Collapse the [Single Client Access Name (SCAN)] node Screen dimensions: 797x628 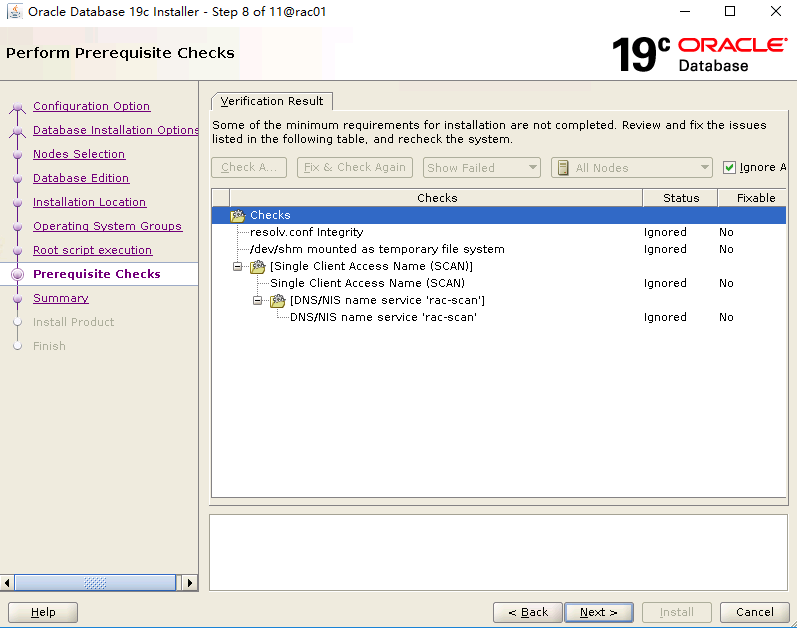click(x=237, y=266)
